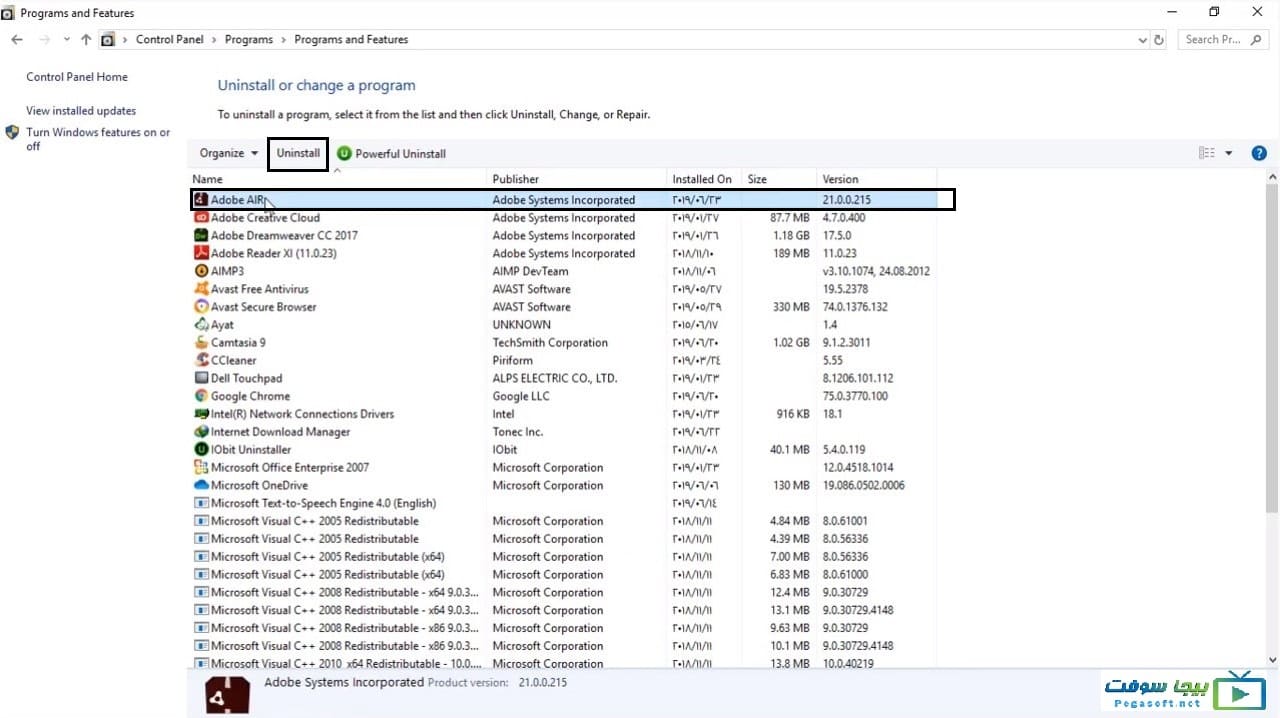Image resolution: width=1280 pixels, height=718 pixels.
Task: Click the Intel(R) Network Connections Drivers icon
Action: [201, 414]
